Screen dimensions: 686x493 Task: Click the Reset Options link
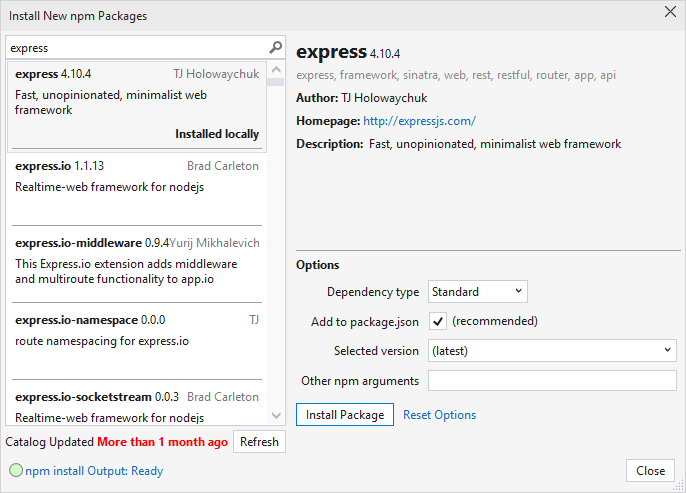click(439, 415)
